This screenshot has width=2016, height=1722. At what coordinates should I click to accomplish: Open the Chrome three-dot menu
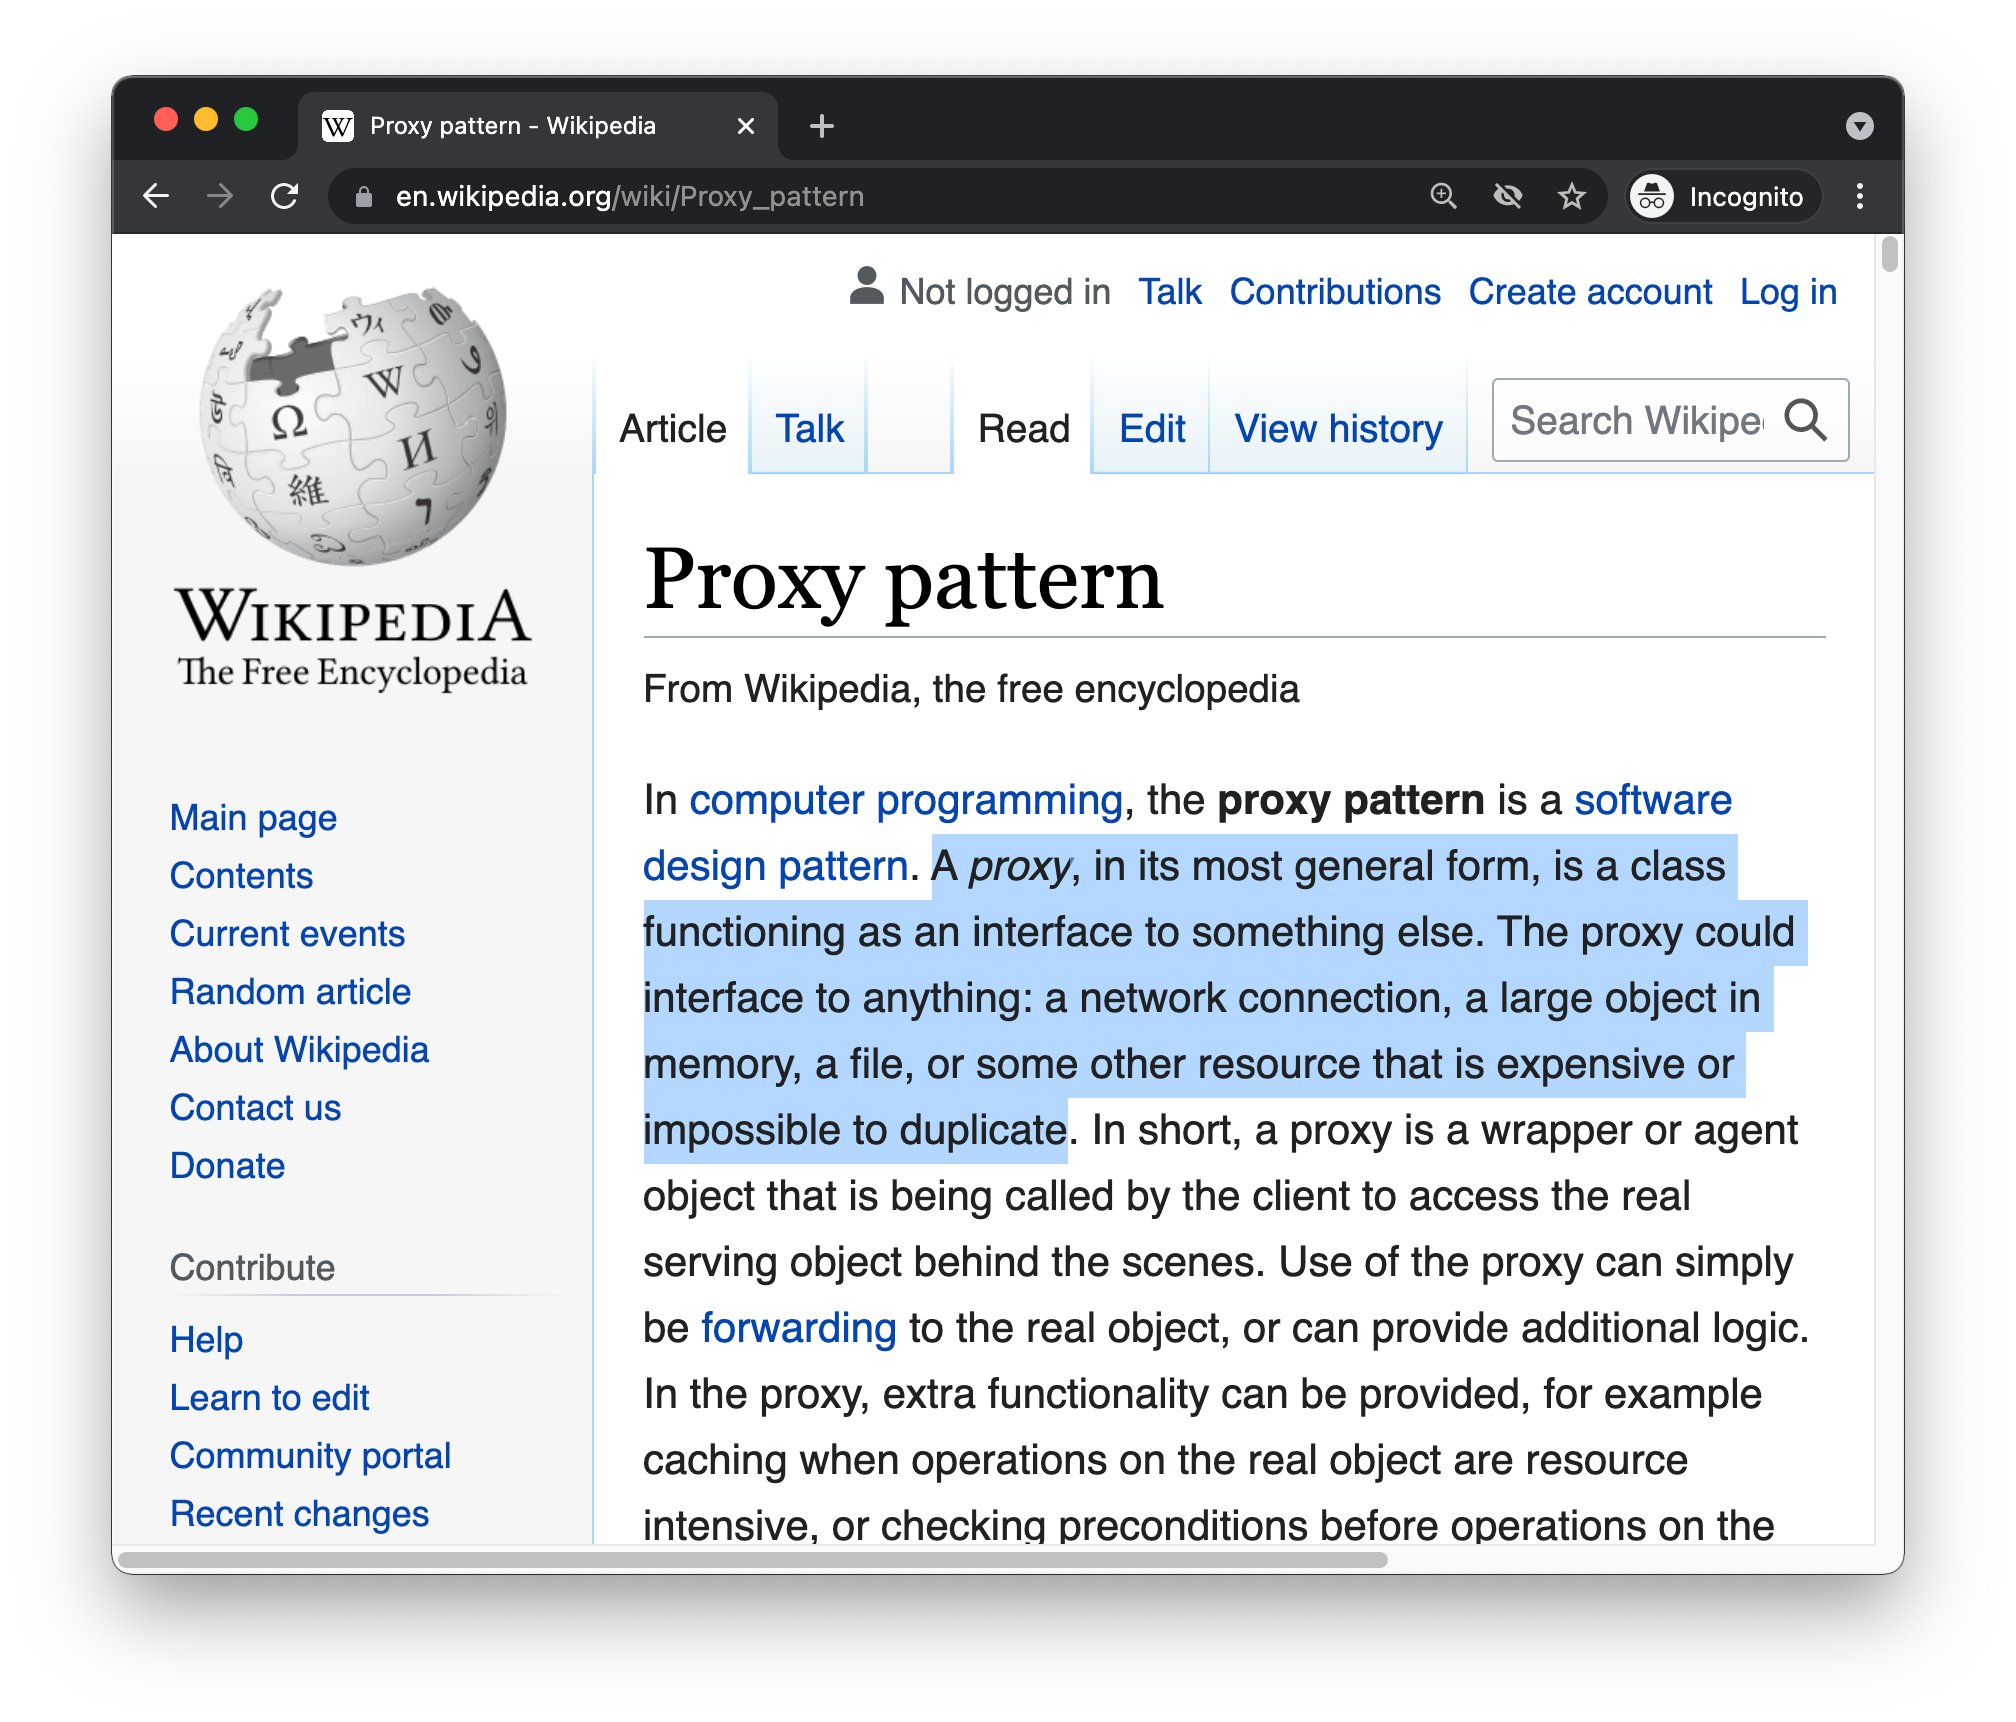click(1862, 196)
